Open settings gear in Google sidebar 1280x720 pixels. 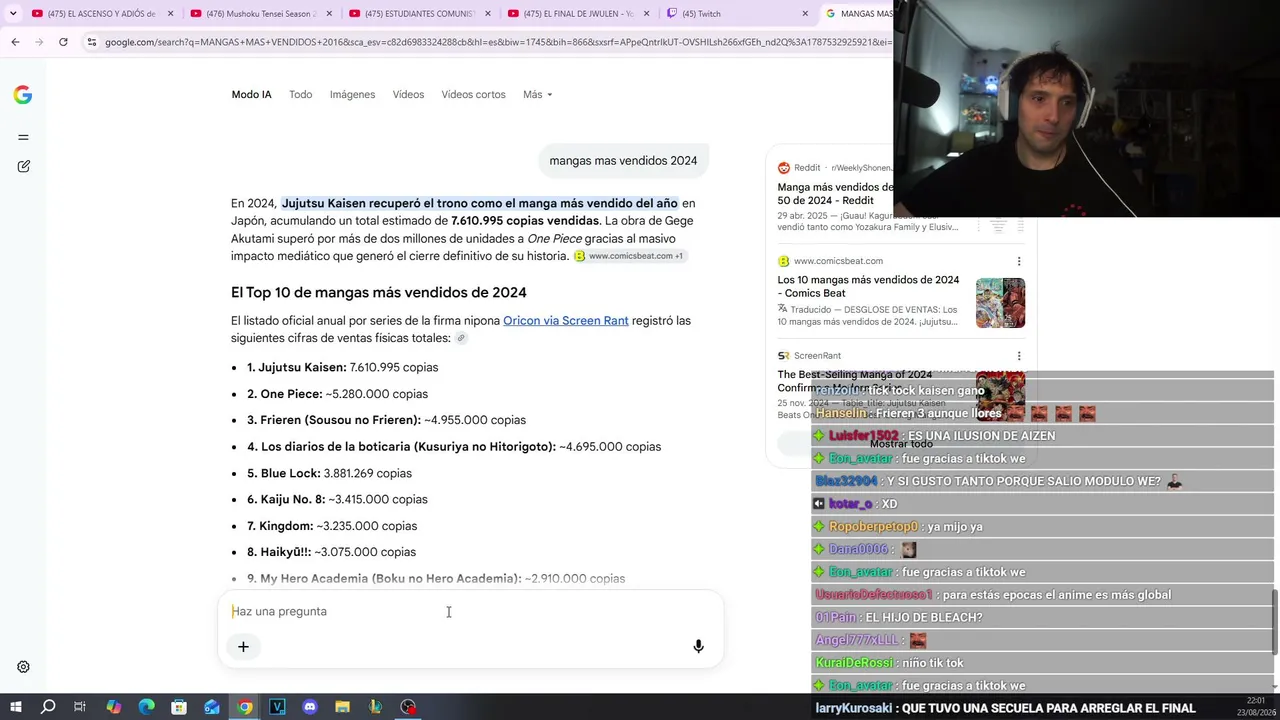point(23,667)
